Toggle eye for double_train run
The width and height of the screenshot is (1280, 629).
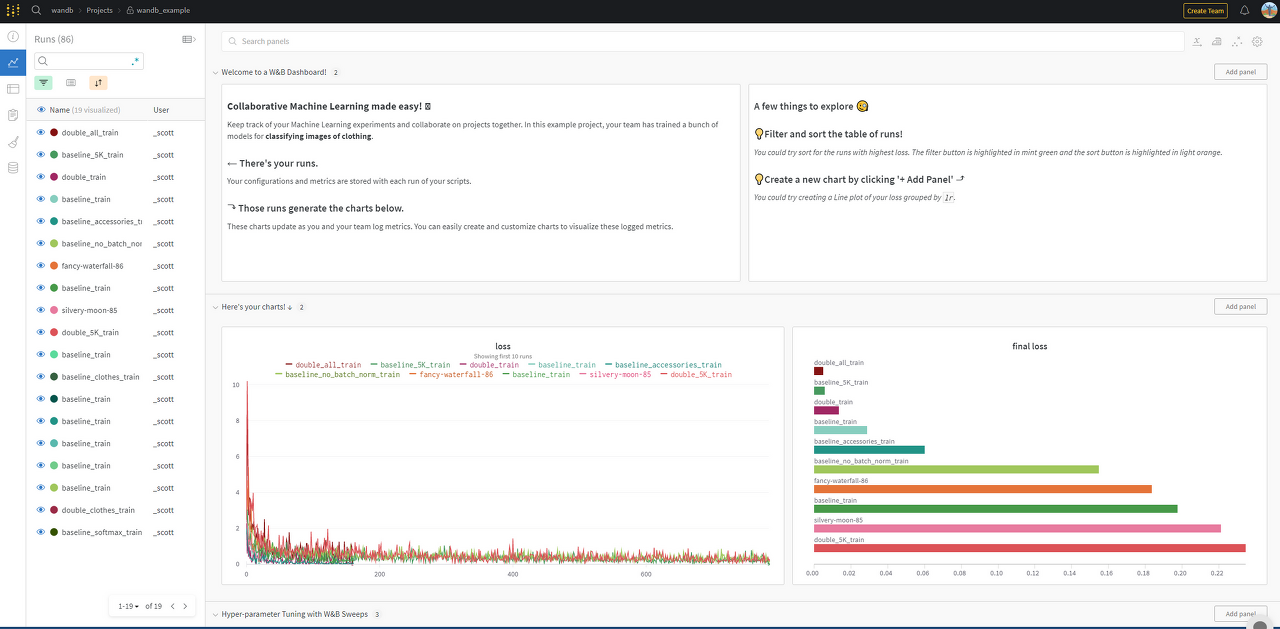click(x=41, y=177)
